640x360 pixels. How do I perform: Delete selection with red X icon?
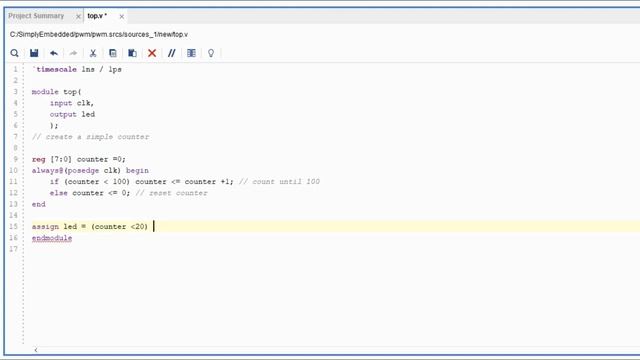click(x=152, y=53)
